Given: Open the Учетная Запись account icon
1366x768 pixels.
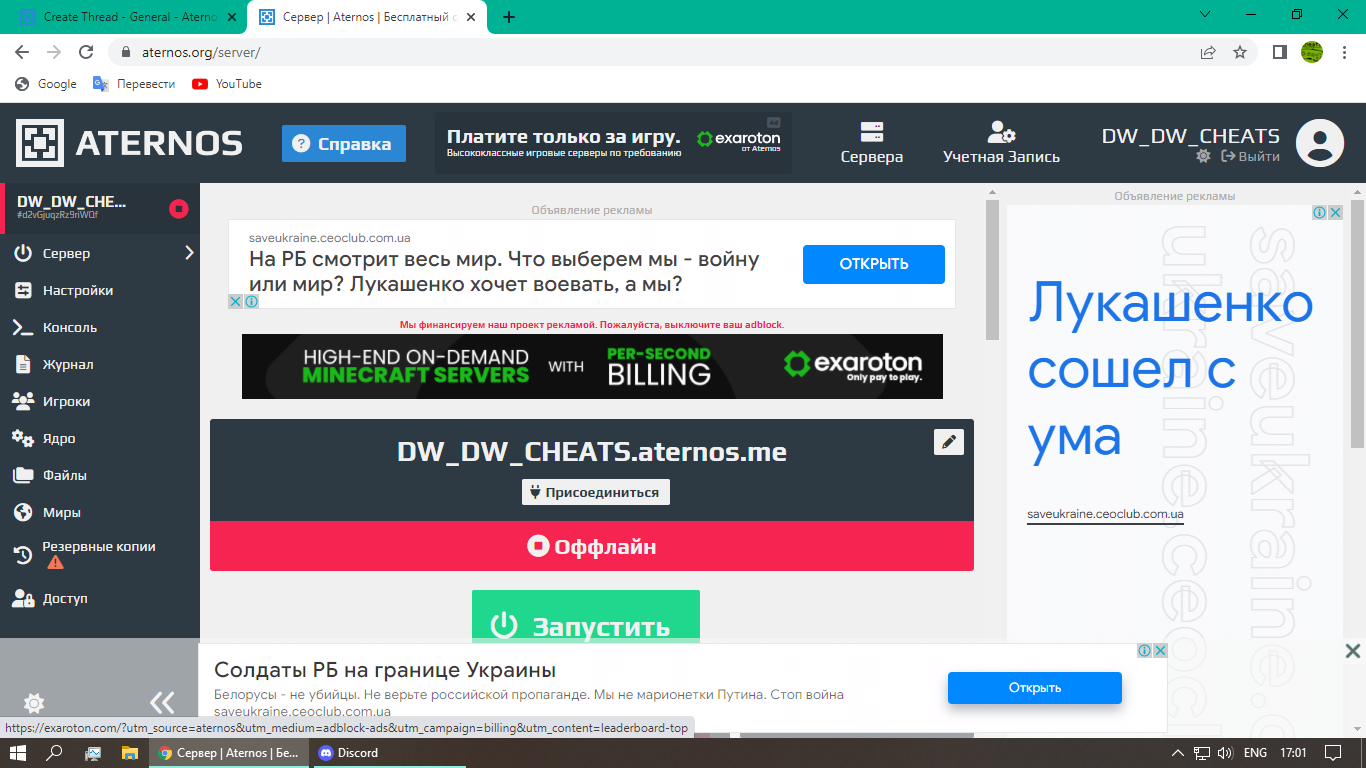Looking at the screenshot, I should click(x=1001, y=132).
